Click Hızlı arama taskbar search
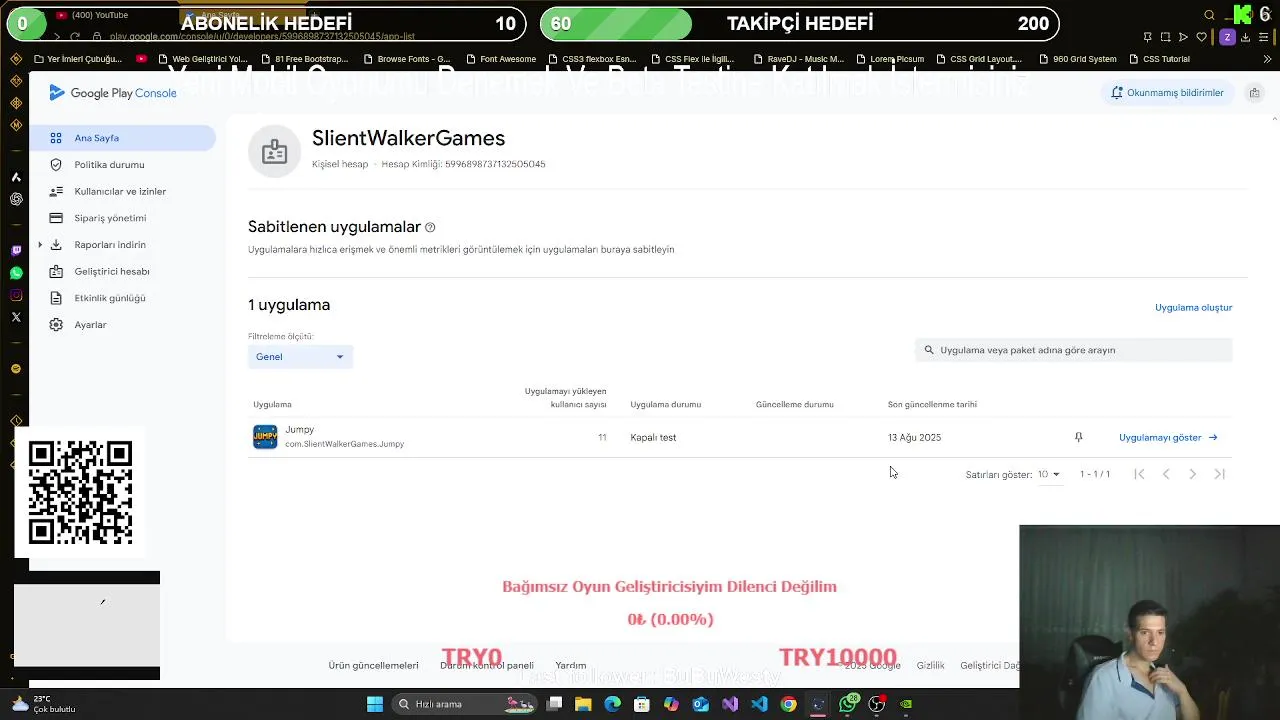 click(465, 704)
